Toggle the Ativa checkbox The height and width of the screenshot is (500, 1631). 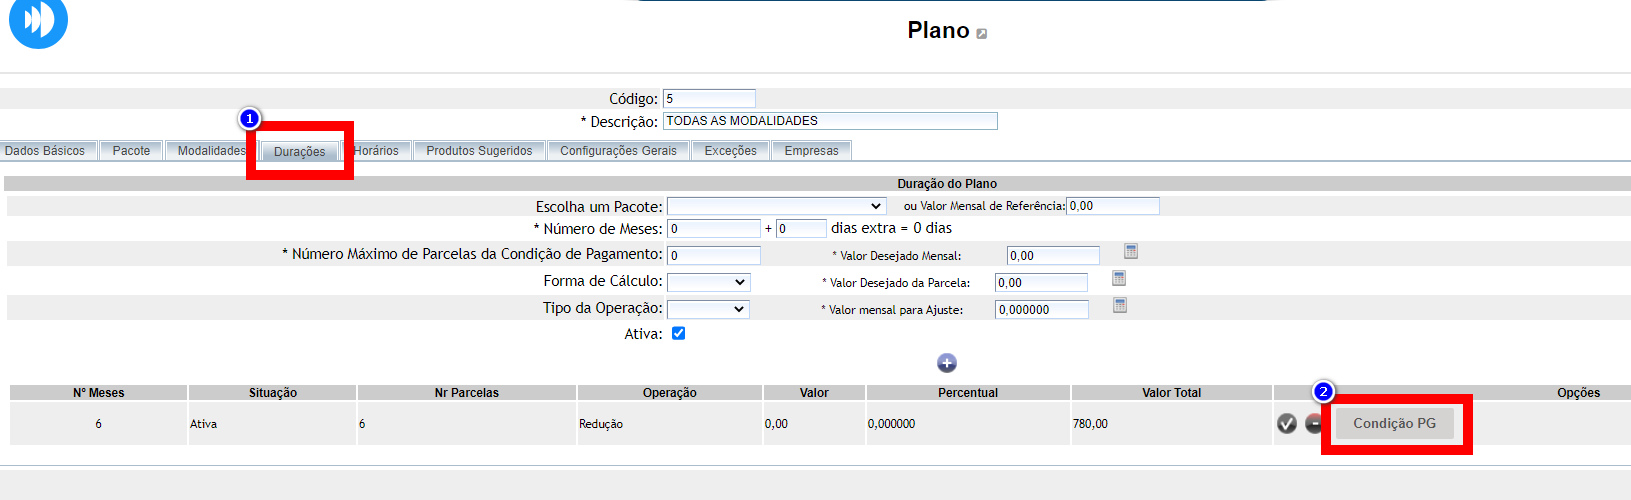tap(679, 334)
